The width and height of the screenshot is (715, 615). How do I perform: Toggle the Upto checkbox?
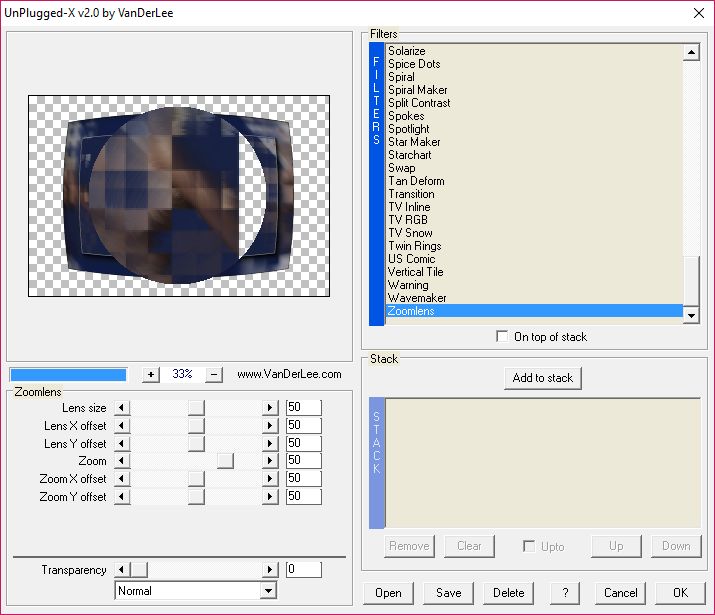pos(529,546)
